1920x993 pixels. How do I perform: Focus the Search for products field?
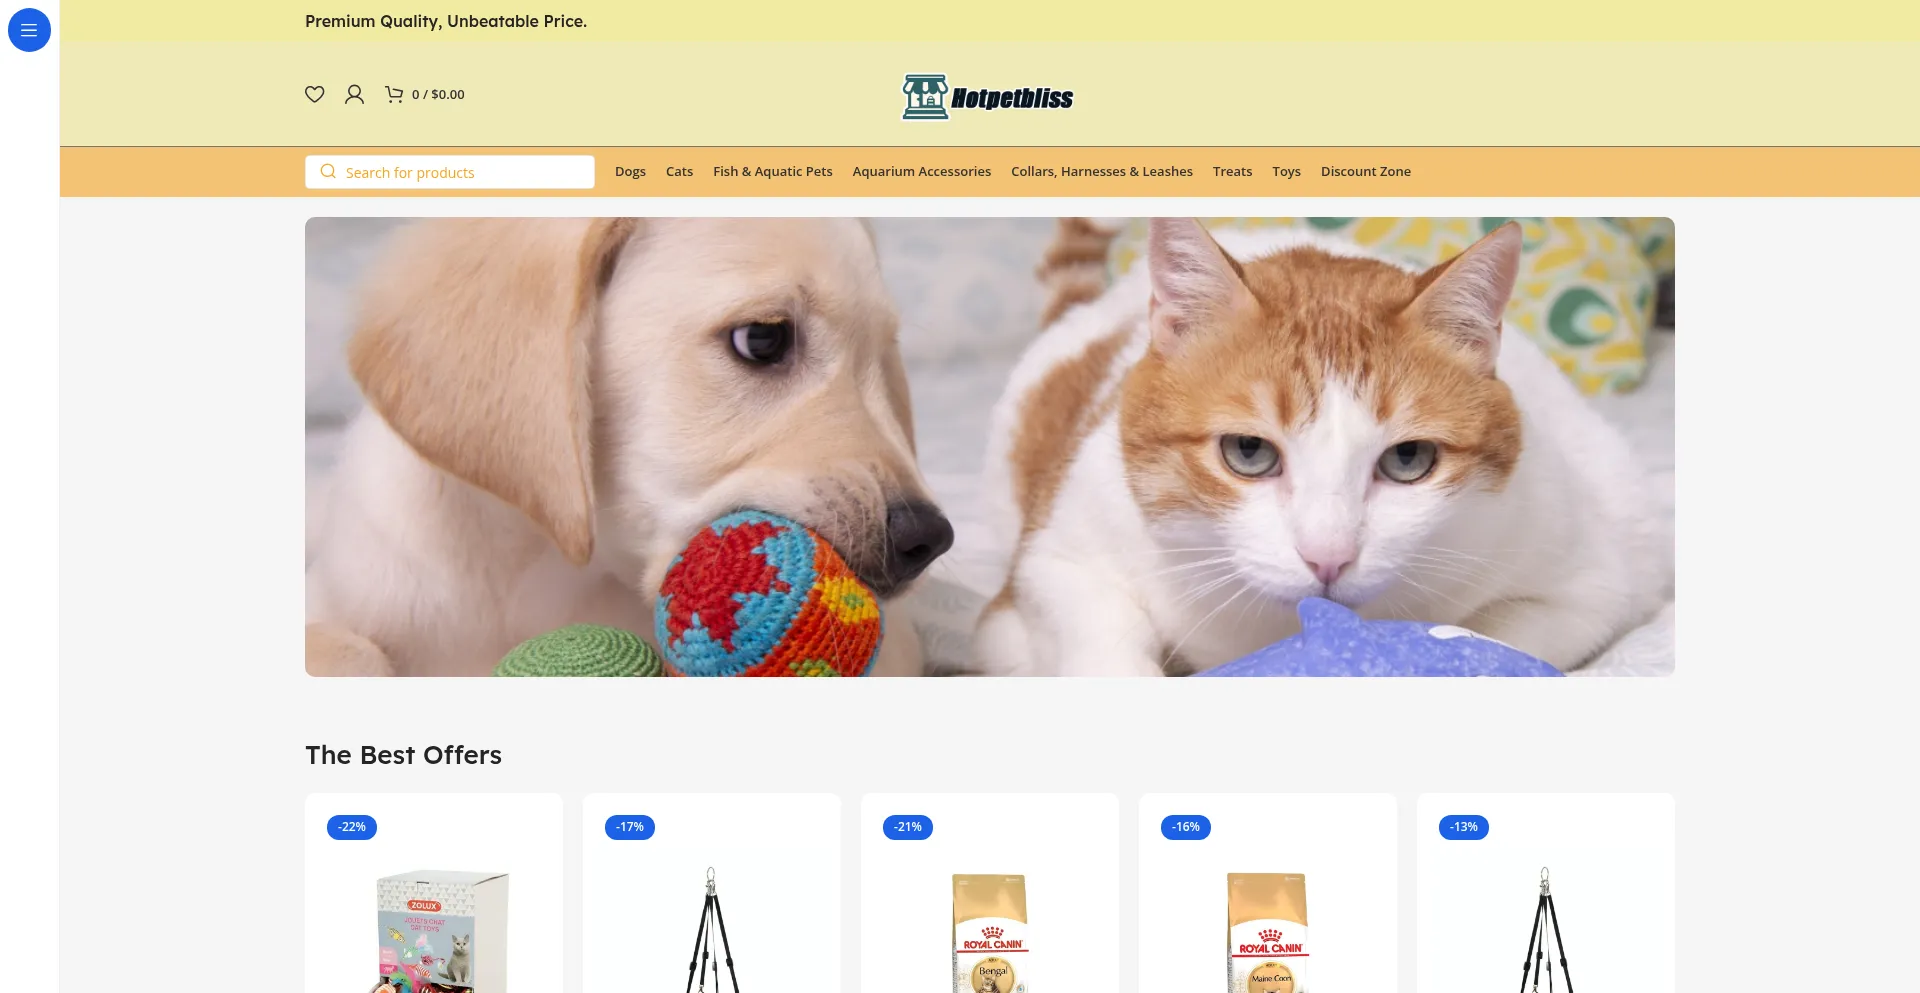click(450, 172)
